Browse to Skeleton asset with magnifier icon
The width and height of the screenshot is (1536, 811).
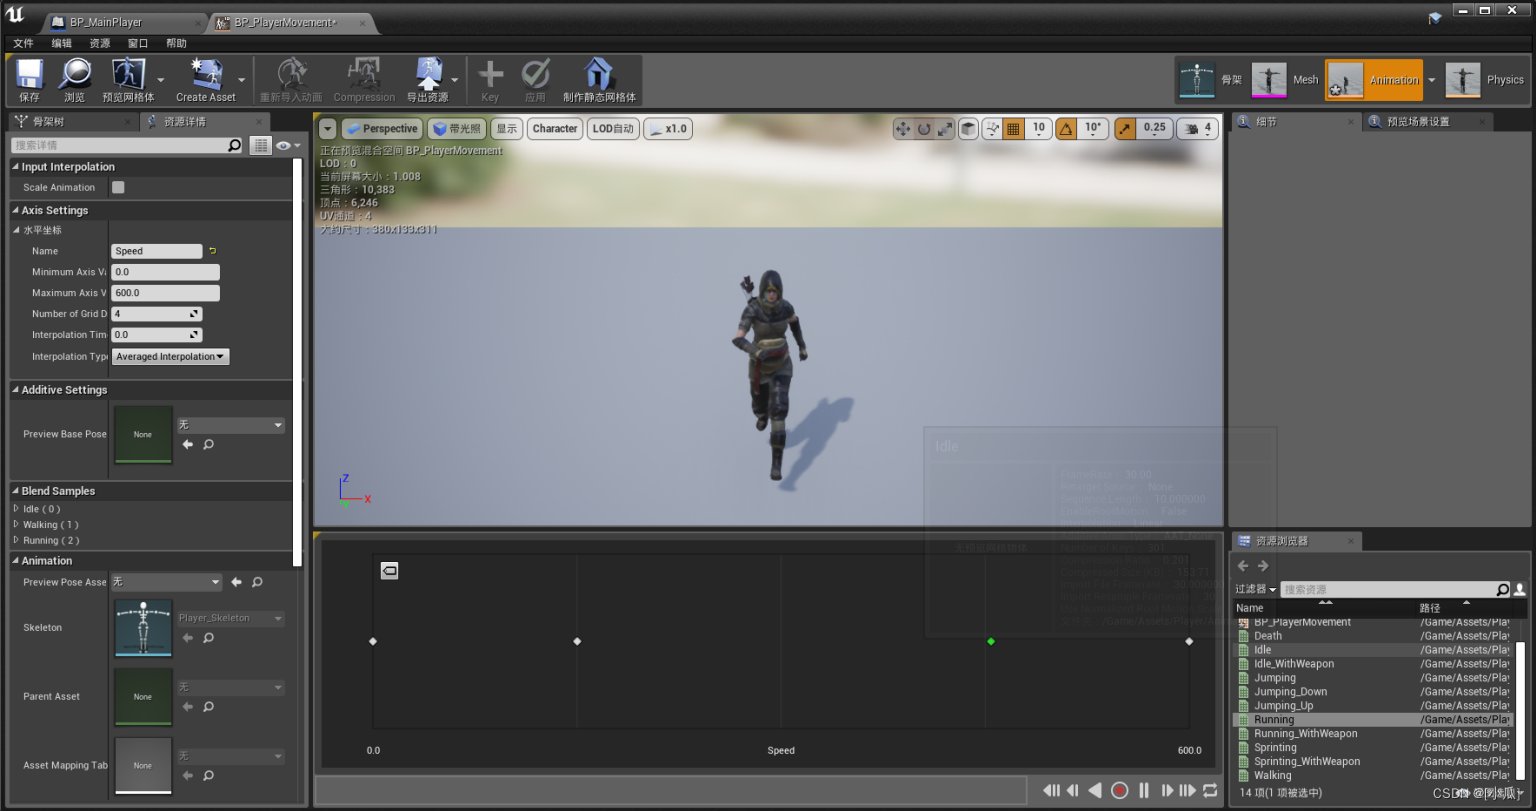209,637
